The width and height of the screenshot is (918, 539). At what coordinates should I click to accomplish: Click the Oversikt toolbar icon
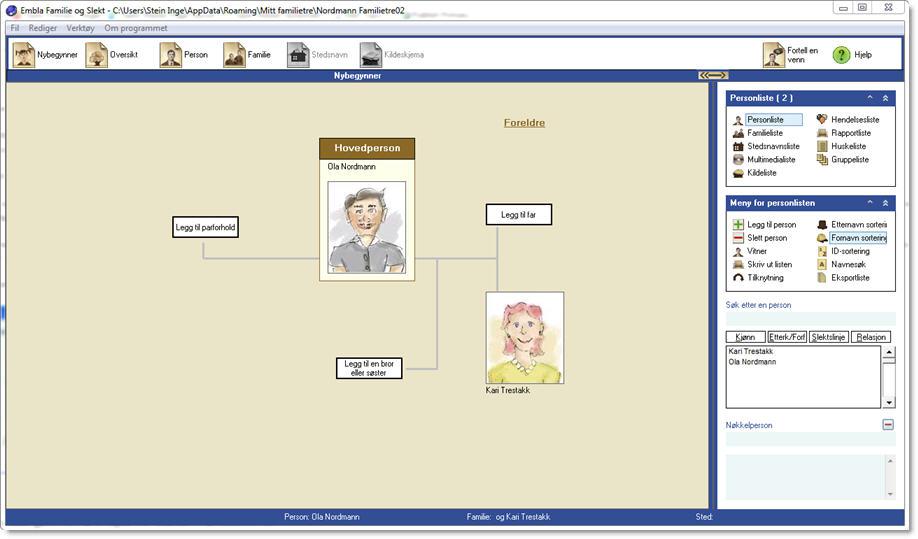(97, 55)
